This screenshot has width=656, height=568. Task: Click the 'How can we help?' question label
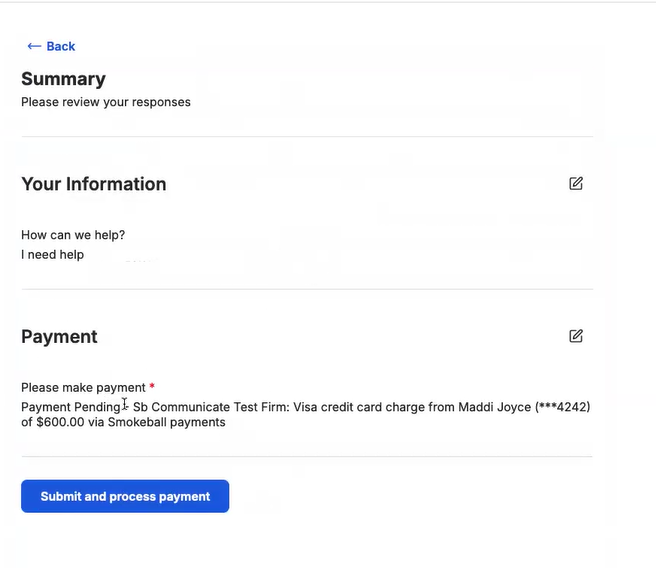(x=73, y=235)
